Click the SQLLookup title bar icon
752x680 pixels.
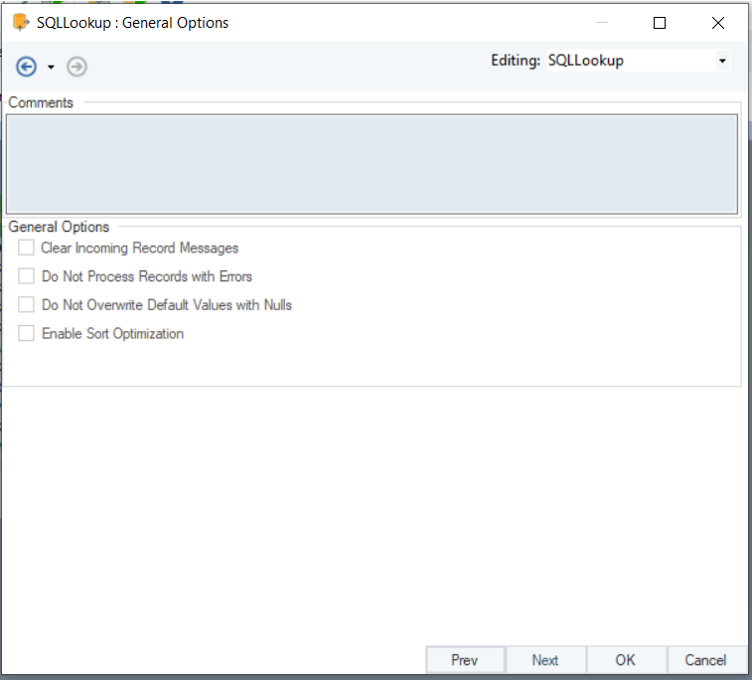point(21,23)
